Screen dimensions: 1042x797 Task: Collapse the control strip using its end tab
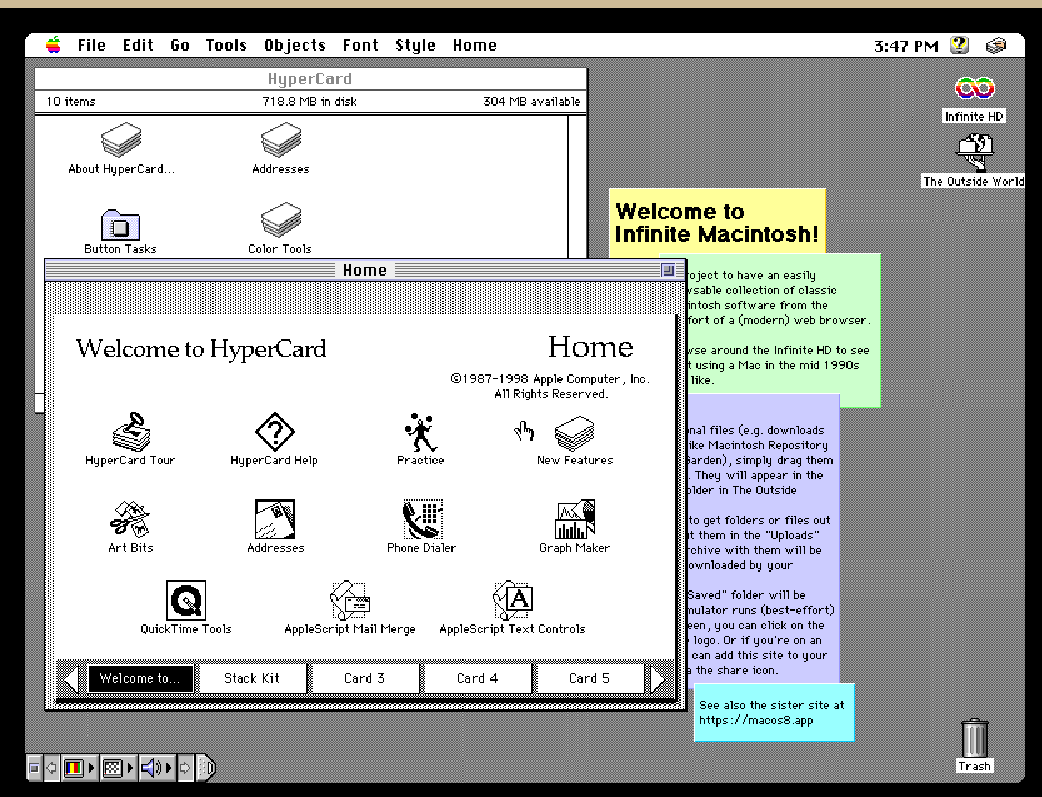[207, 768]
